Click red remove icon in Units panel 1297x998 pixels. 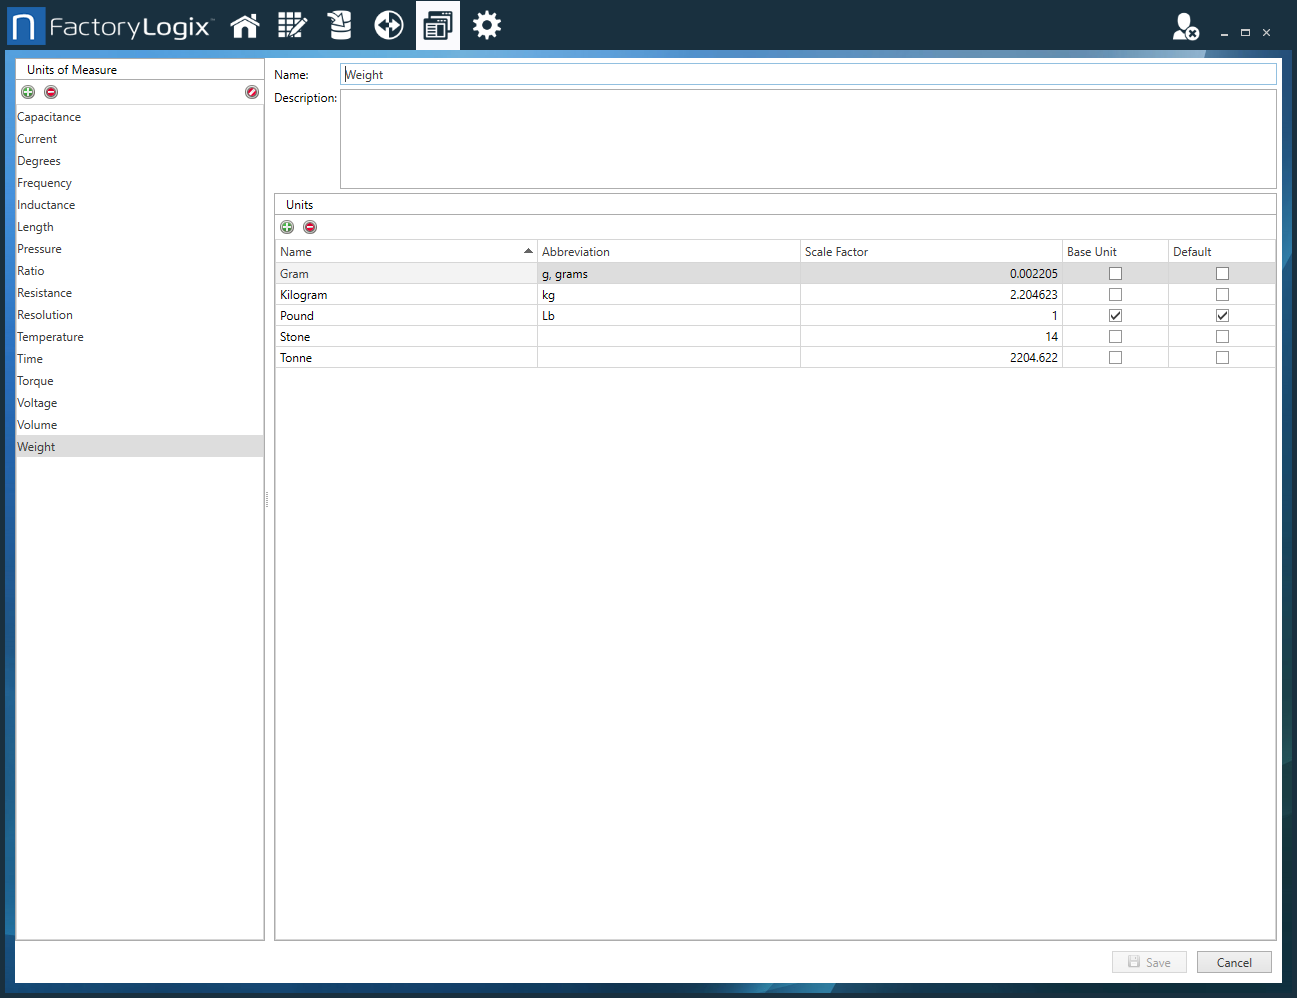pos(310,227)
